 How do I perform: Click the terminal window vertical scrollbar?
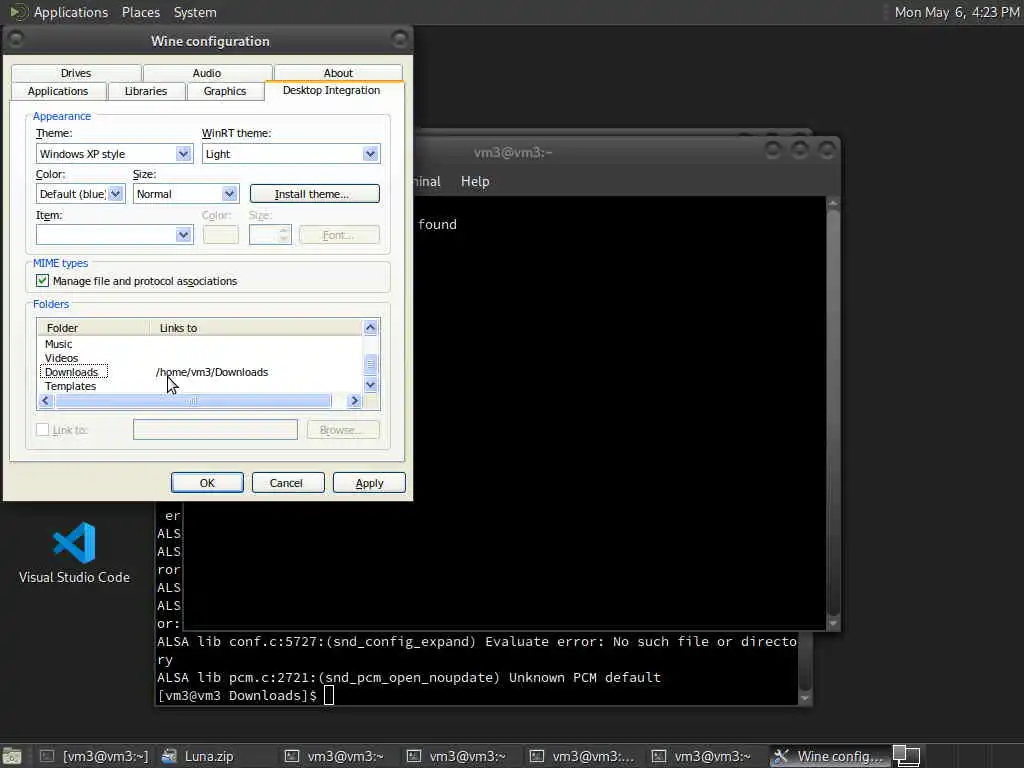(x=833, y=413)
